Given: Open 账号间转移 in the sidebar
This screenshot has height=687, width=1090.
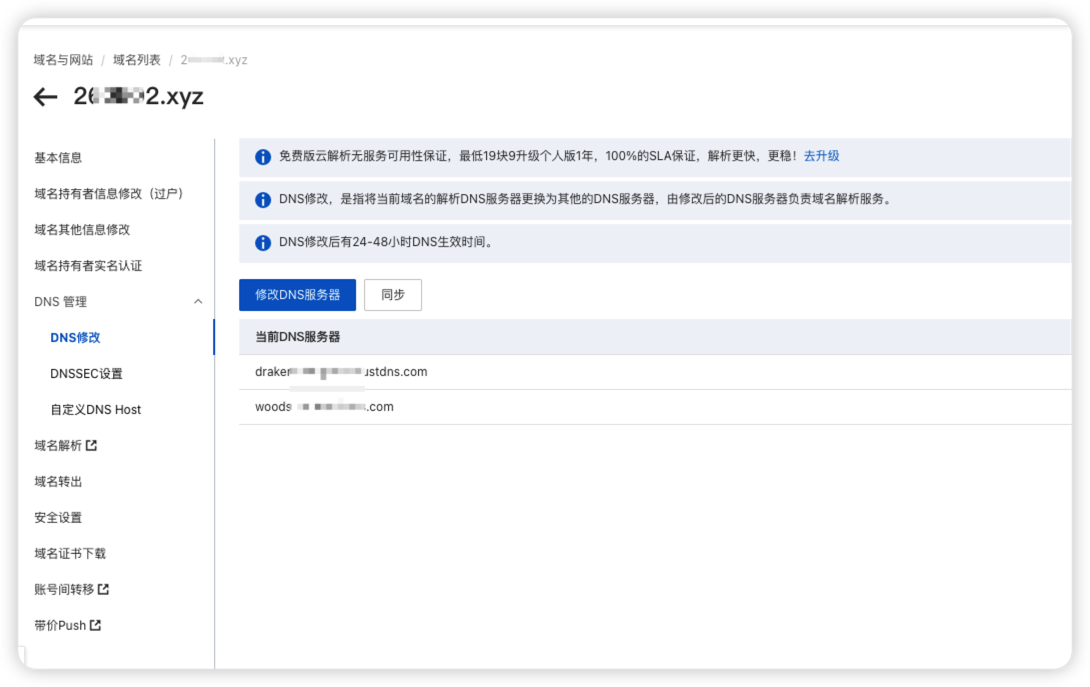Looking at the screenshot, I should tap(64, 590).
